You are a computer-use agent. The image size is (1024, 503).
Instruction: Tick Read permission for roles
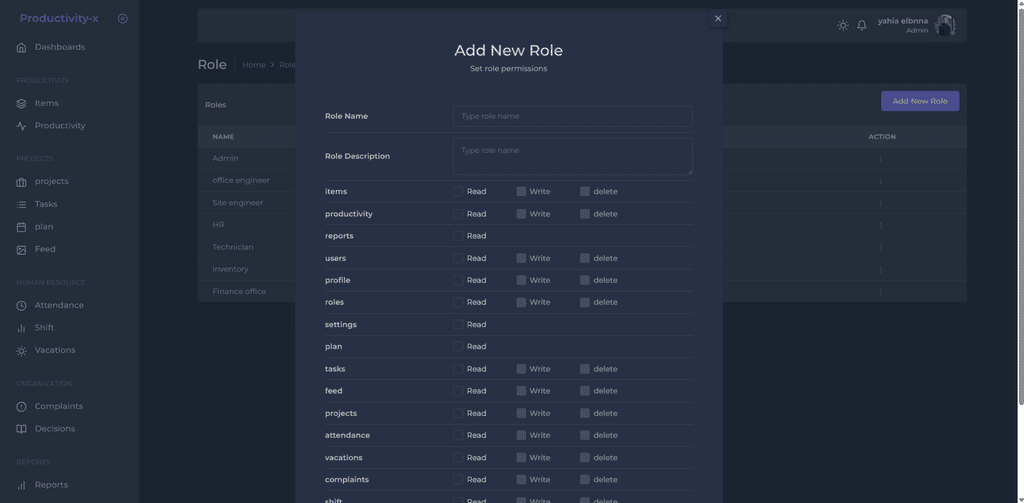click(458, 302)
